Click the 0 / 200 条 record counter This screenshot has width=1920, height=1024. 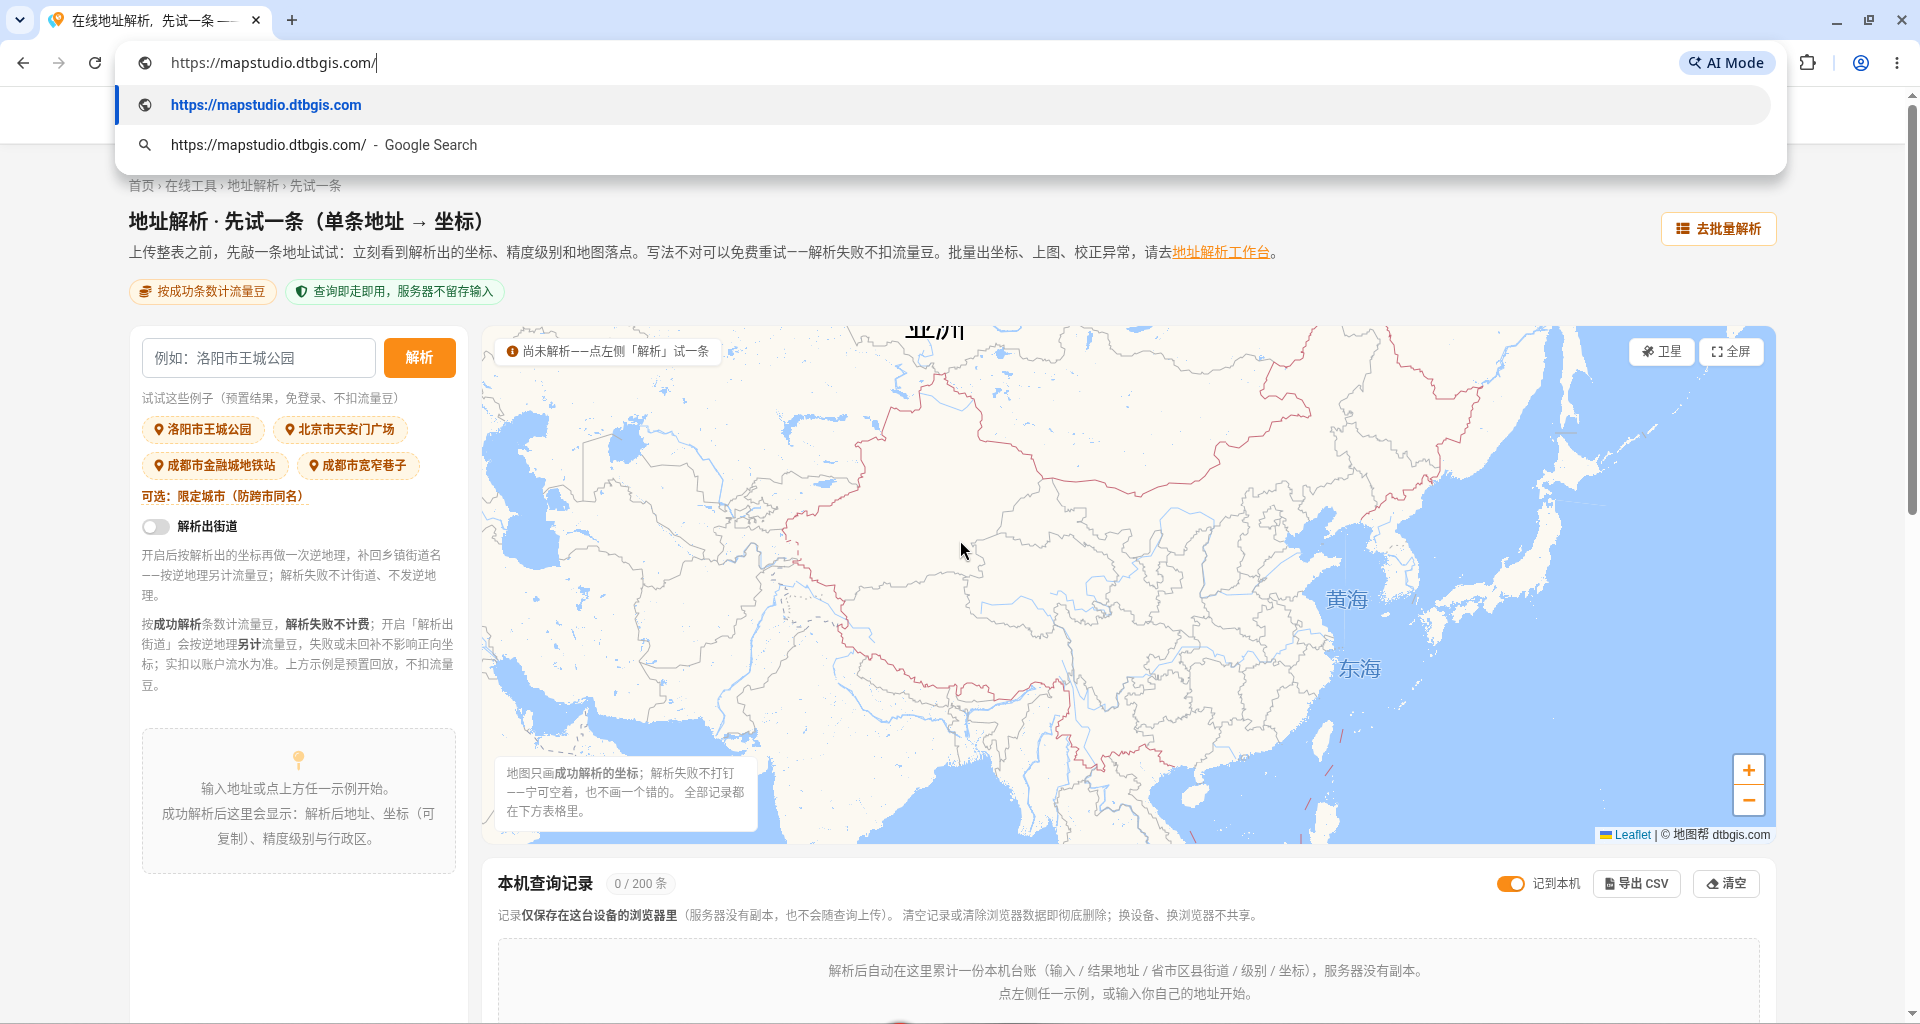[x=640, y=884]
